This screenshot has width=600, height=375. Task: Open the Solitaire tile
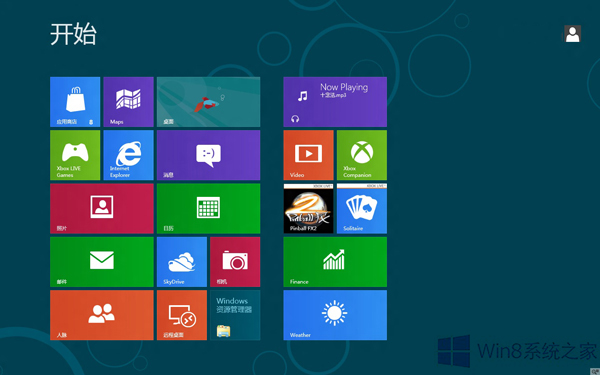pos(362,209)
